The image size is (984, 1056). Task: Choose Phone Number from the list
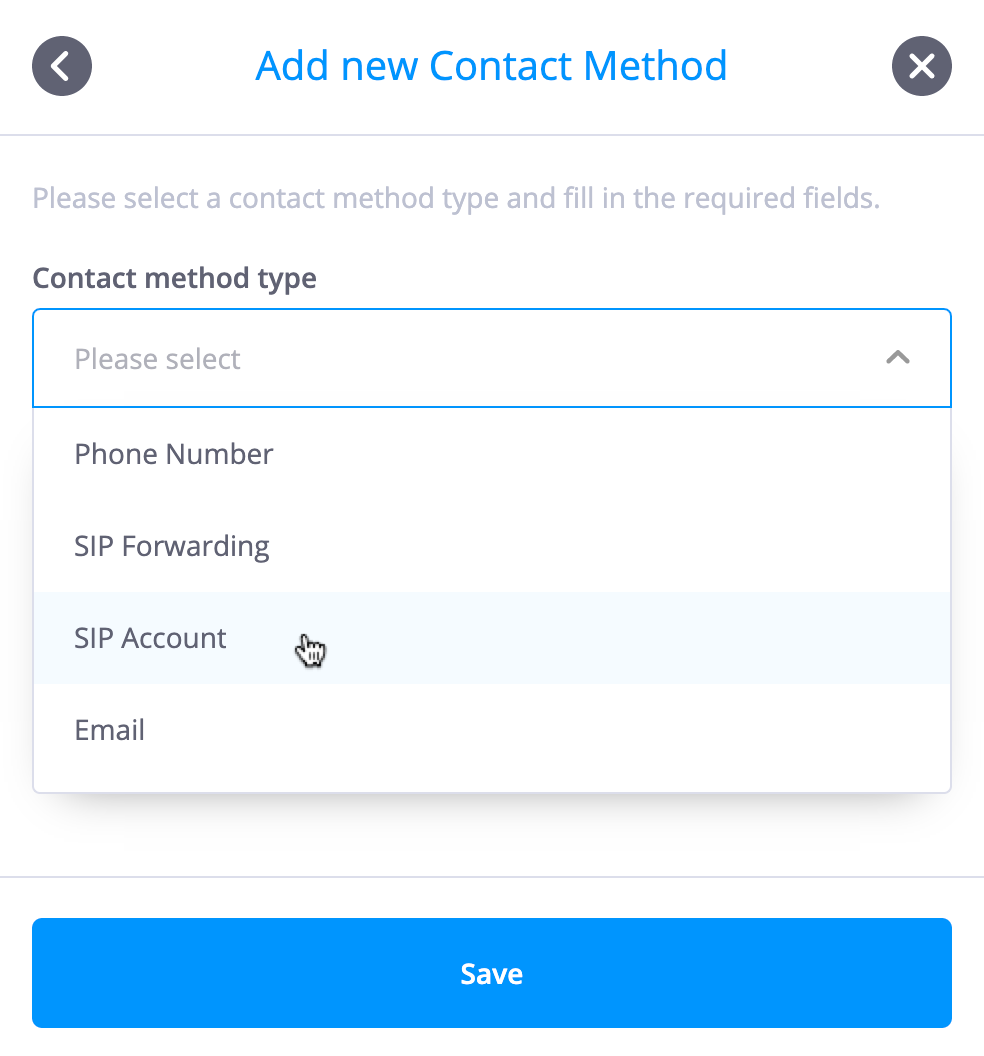[492, 454]
